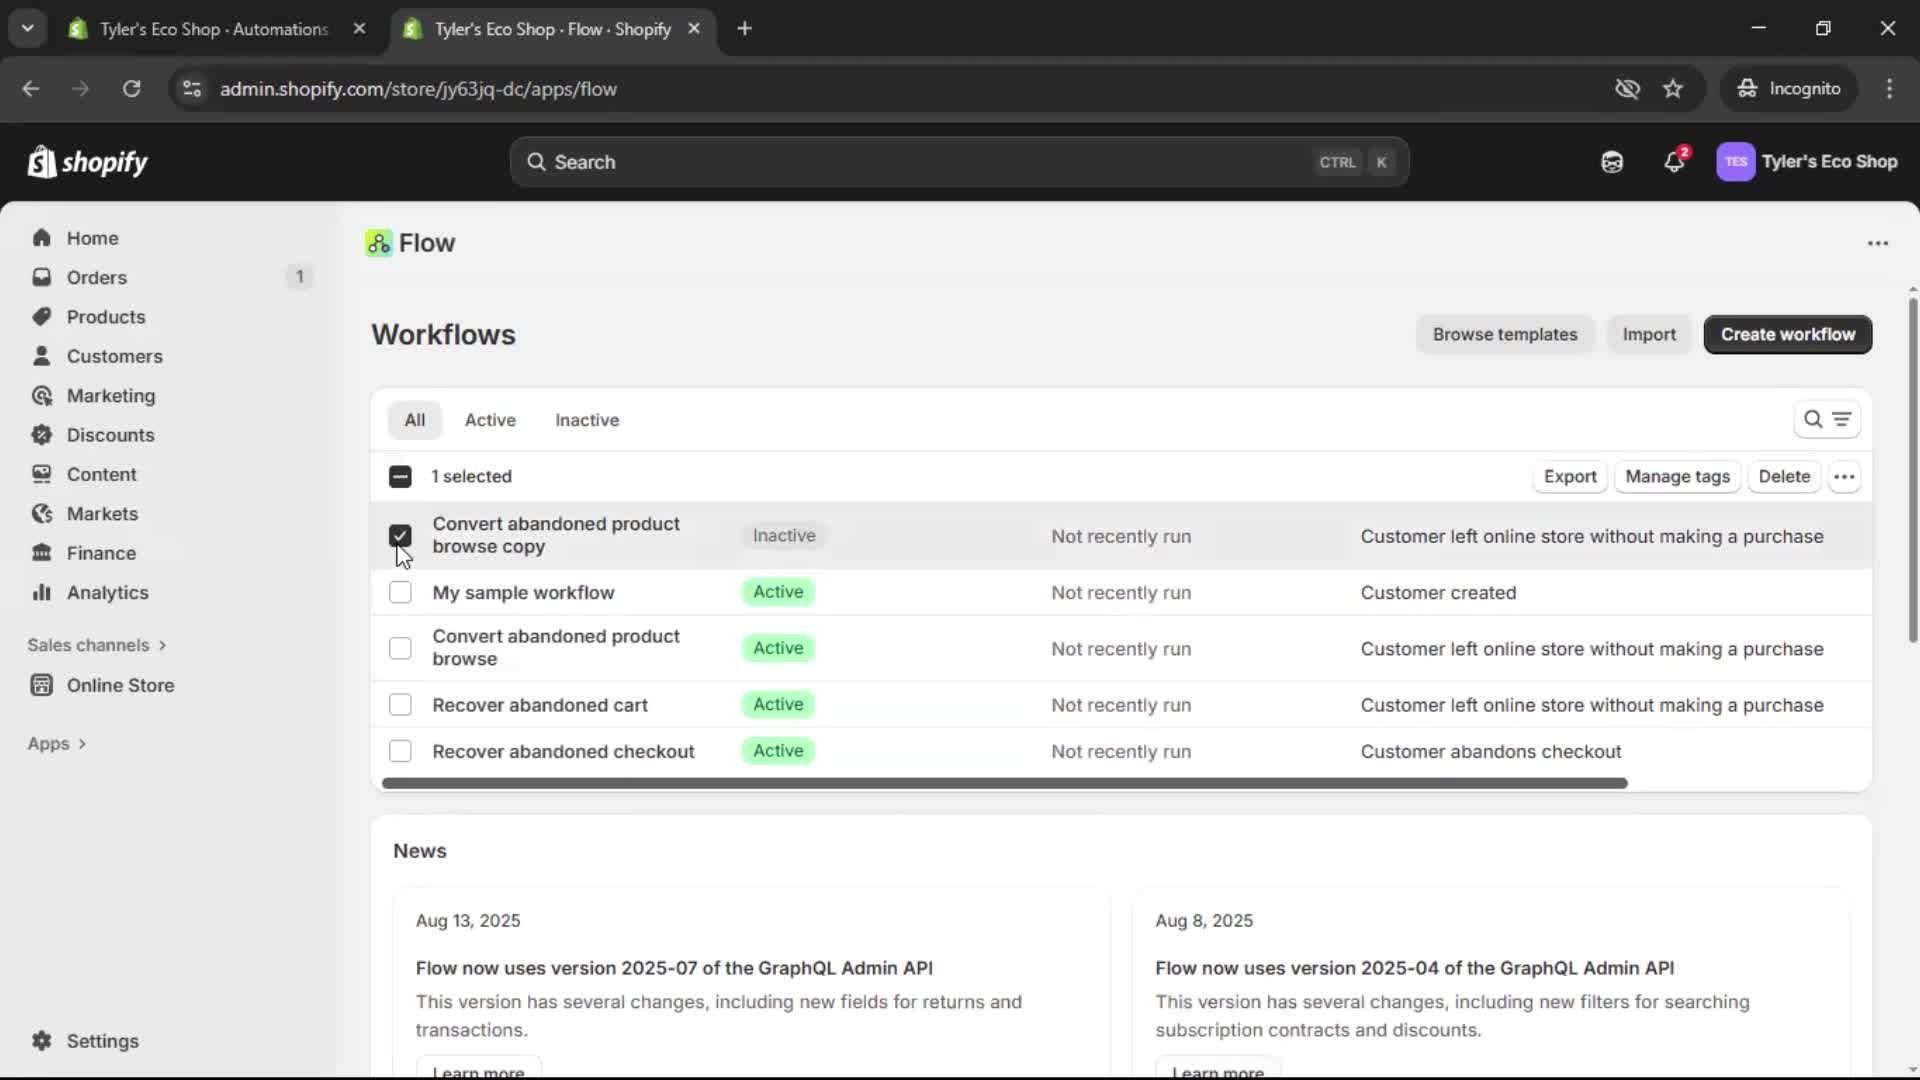Image resolution: width=1920 pixels, height=1080 pixels.
Task: Select the Products sidebar icon
Action: [x=40, y=316]
